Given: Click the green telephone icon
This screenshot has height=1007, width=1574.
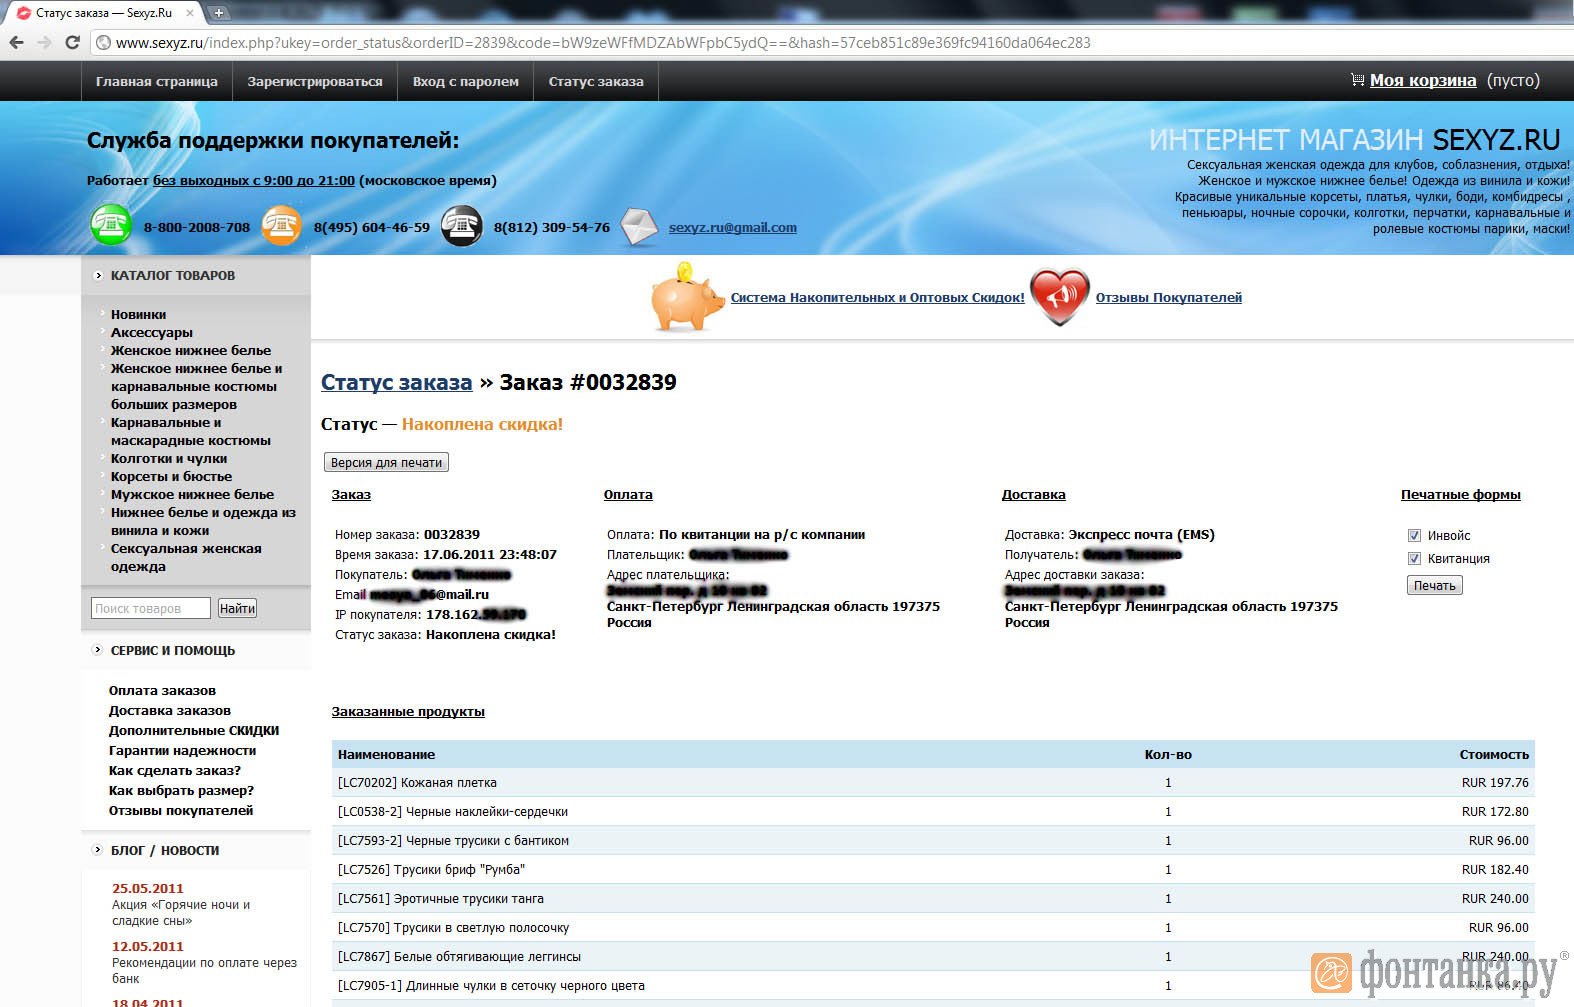Looking at the screenshot, I should [x=111, y=224].
